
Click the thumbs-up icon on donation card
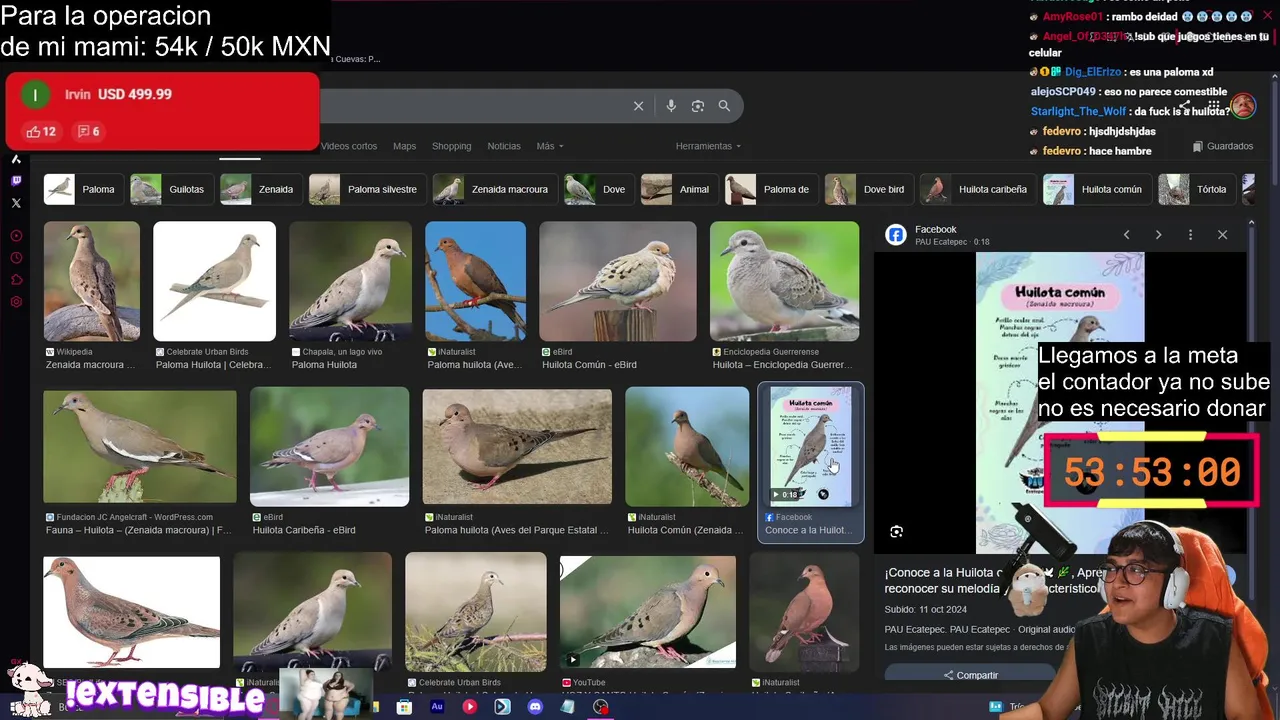(34, 131)
